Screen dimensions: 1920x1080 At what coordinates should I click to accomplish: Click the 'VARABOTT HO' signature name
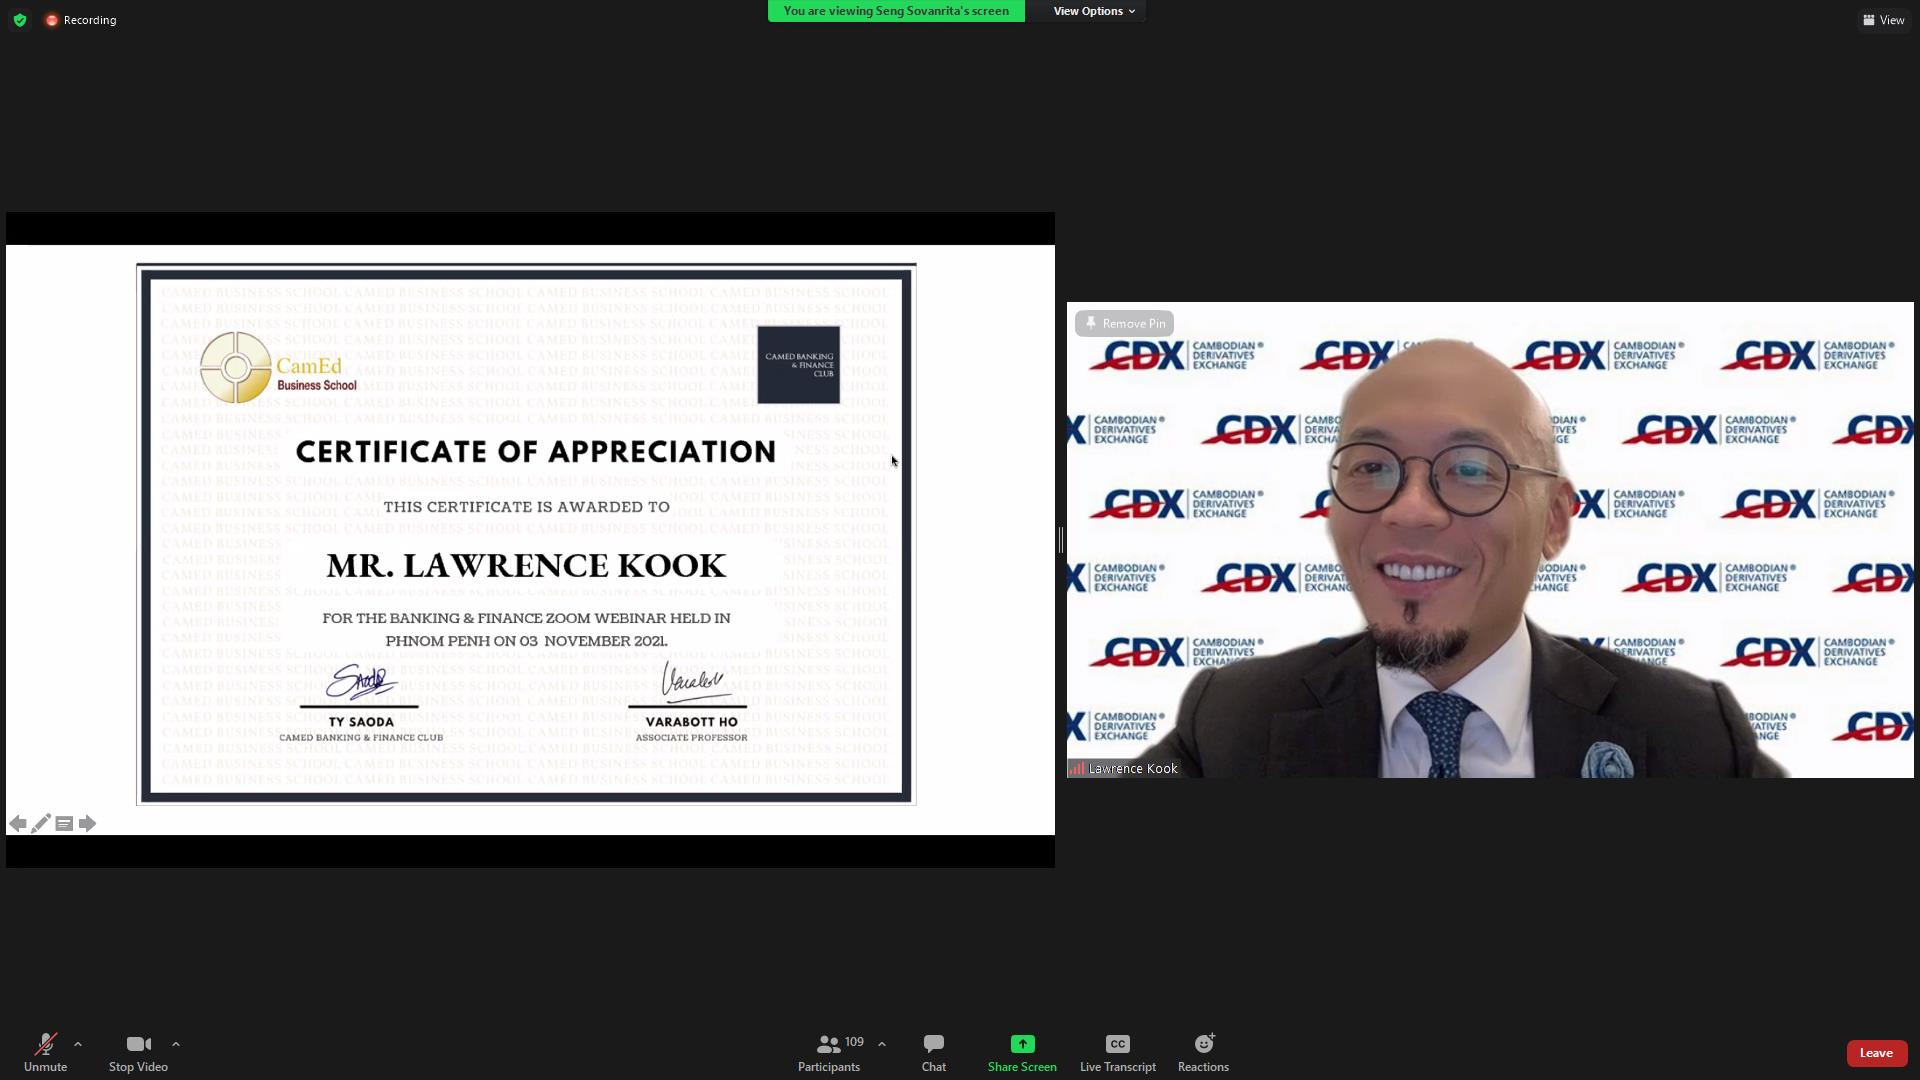[x=692, y=722]
